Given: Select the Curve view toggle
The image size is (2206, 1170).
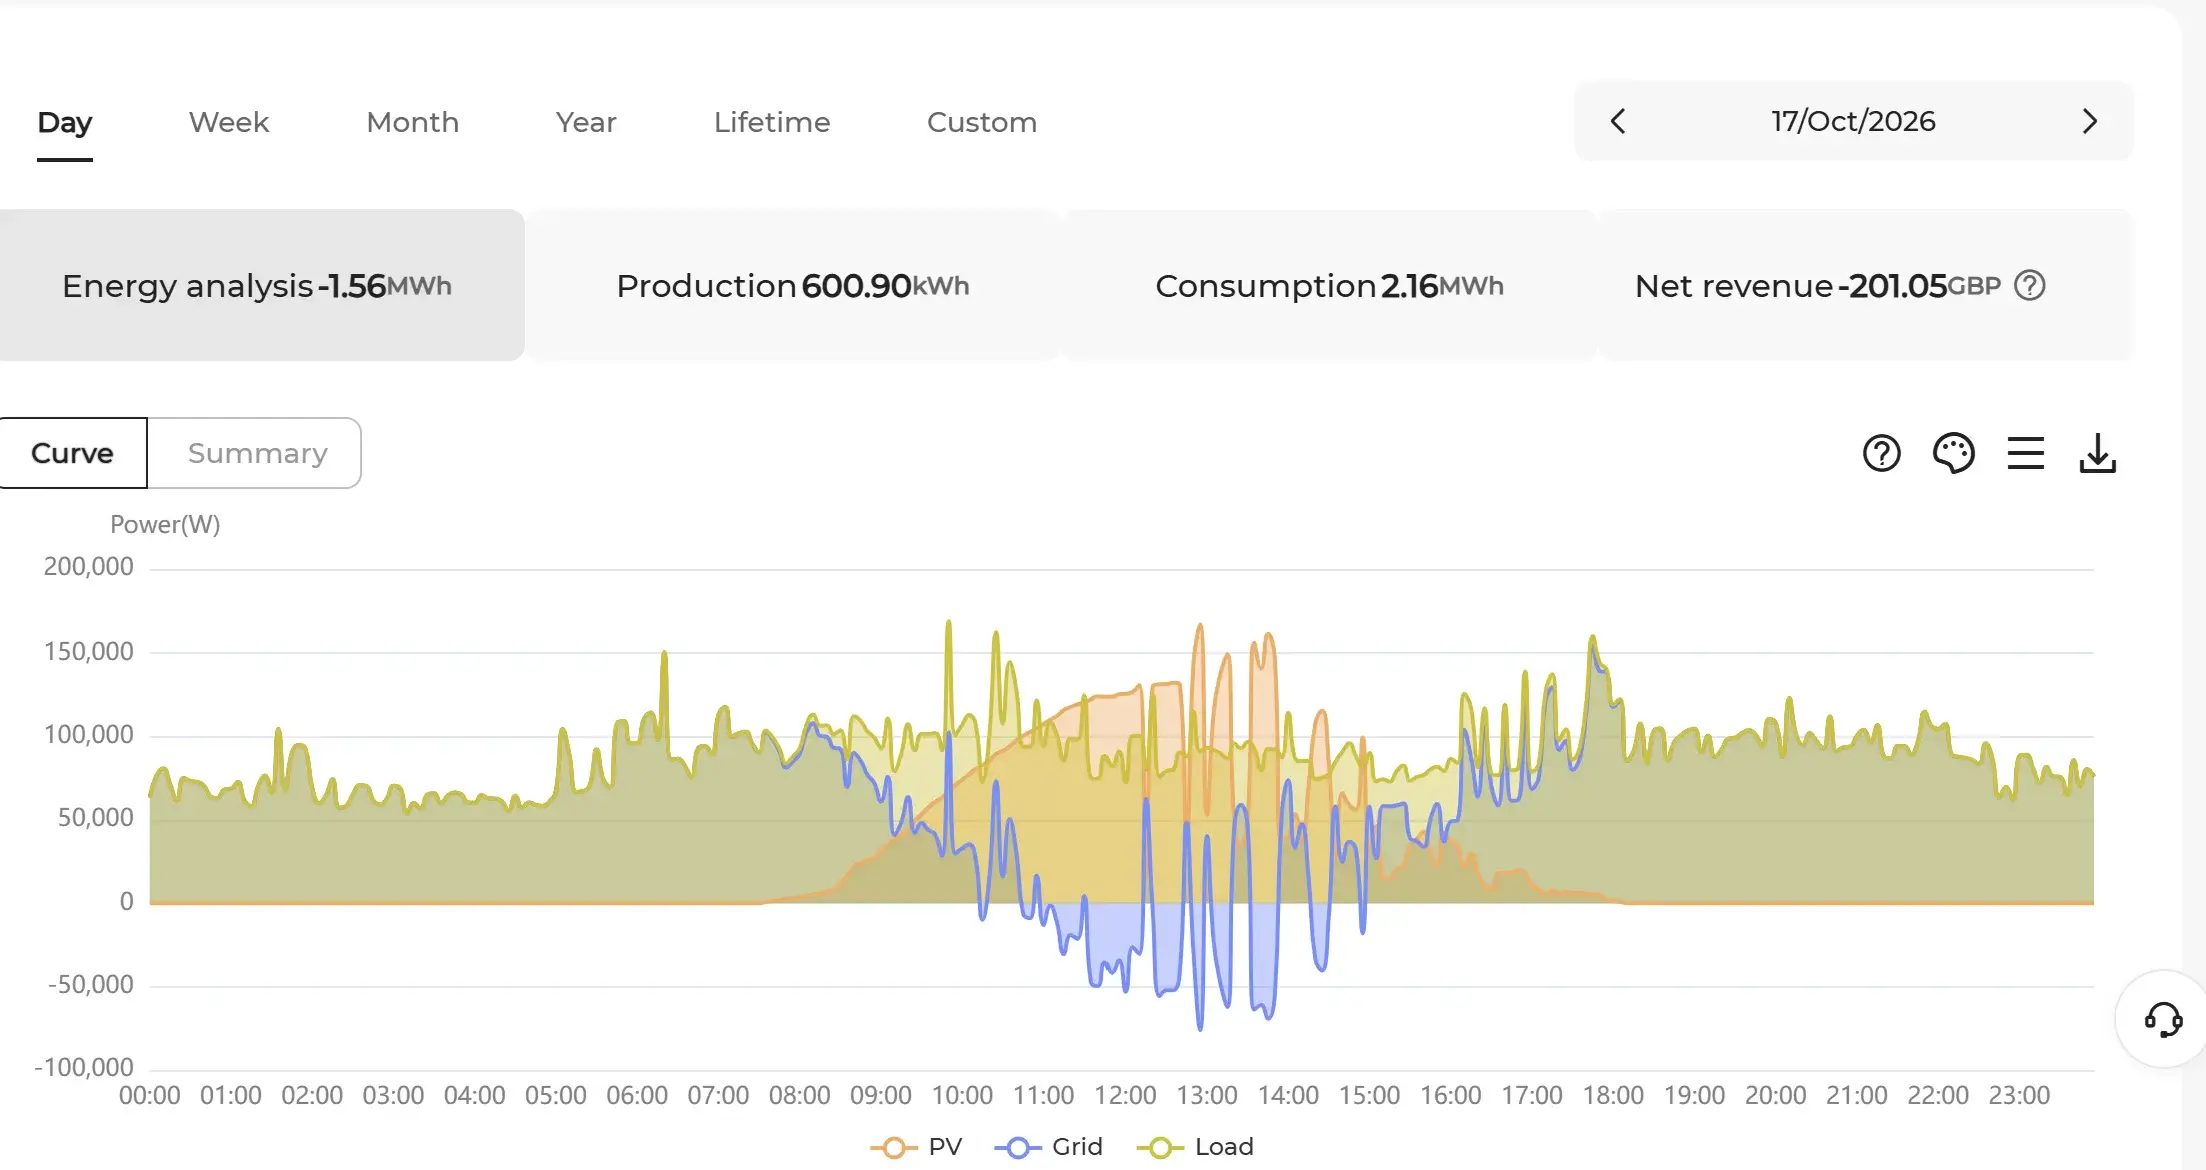Looking at the screenshot, I should click(x=73, y=453).
